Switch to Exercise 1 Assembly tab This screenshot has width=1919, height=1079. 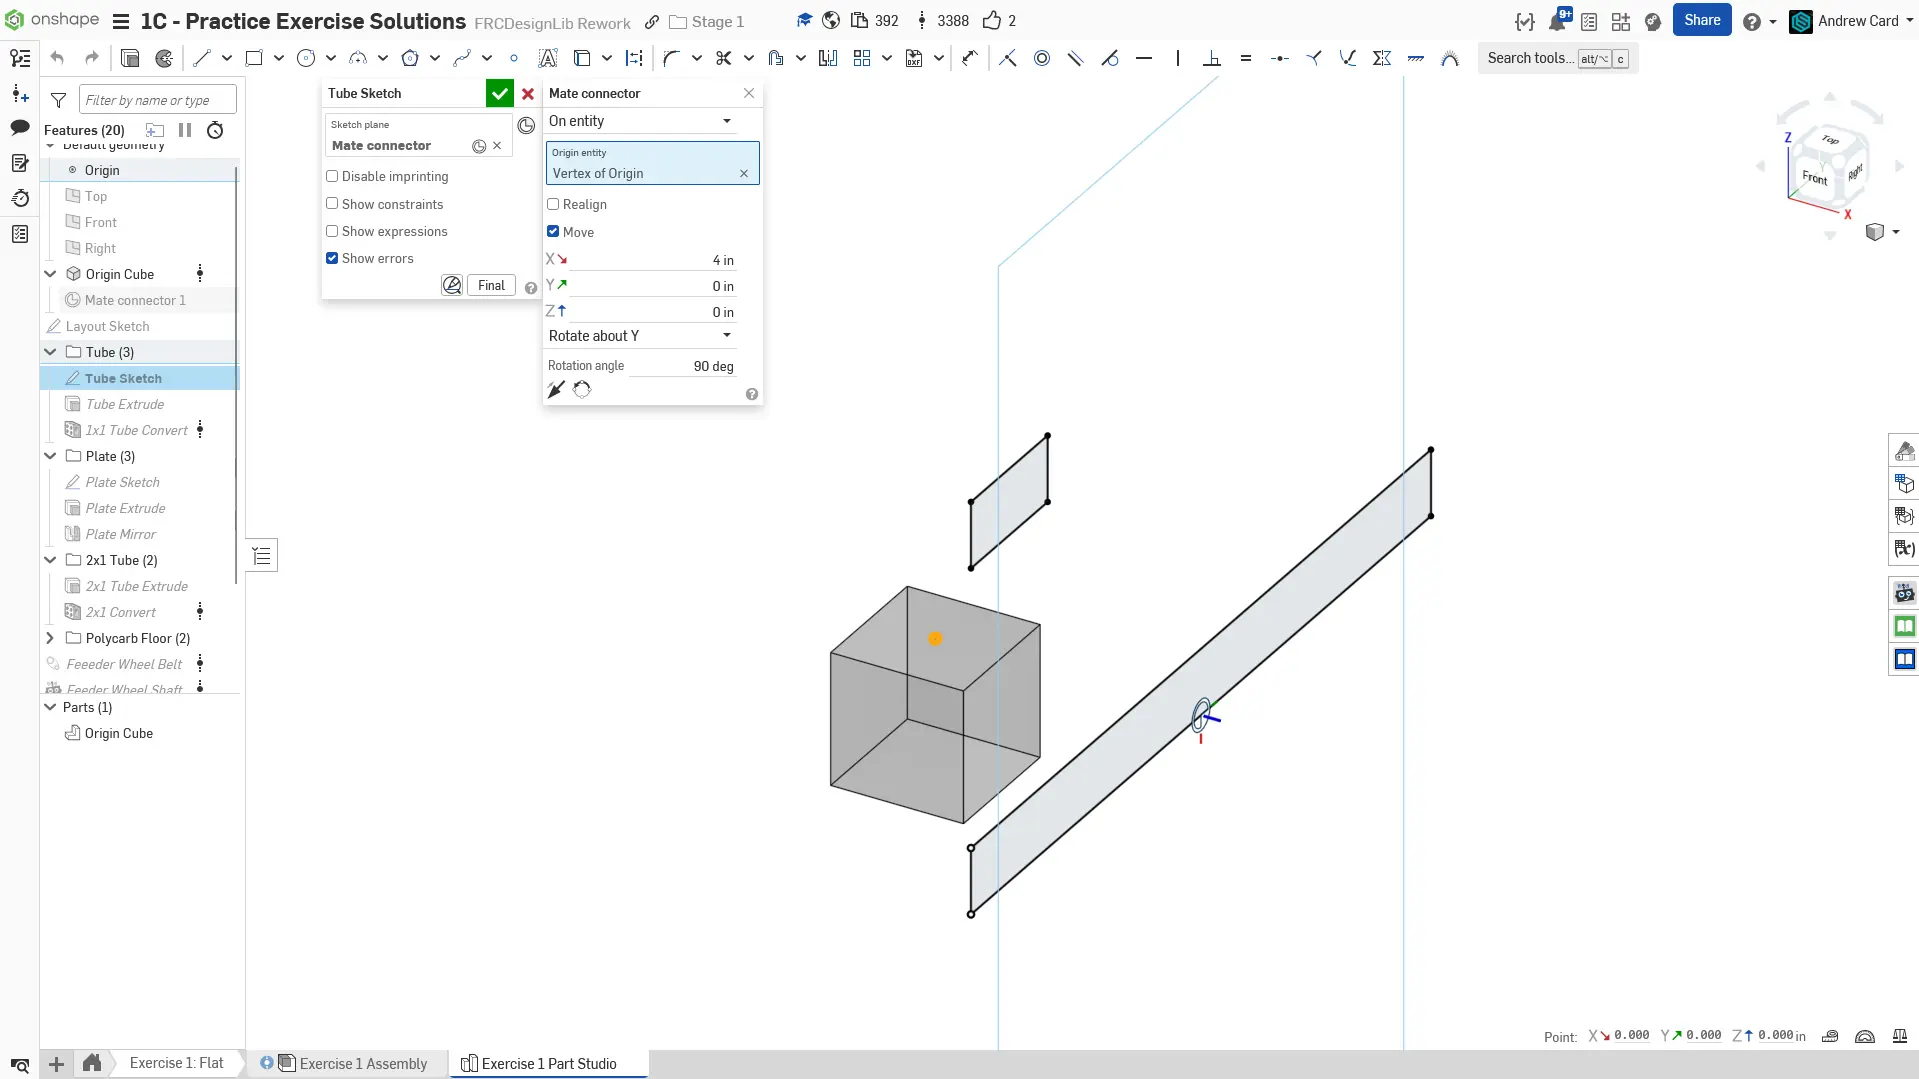pyautogui.click(x=363, y=1063)
